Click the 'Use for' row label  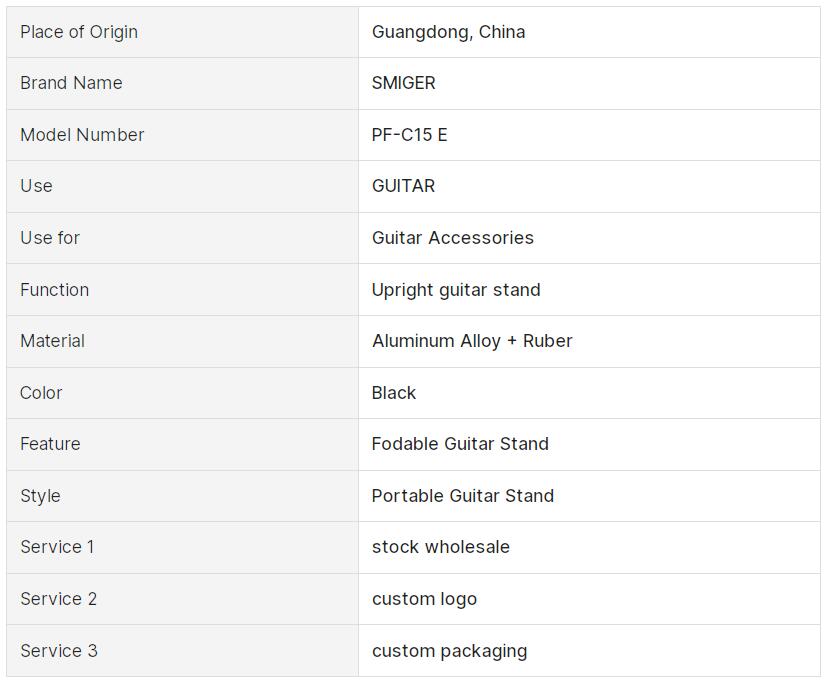(50, 238)
